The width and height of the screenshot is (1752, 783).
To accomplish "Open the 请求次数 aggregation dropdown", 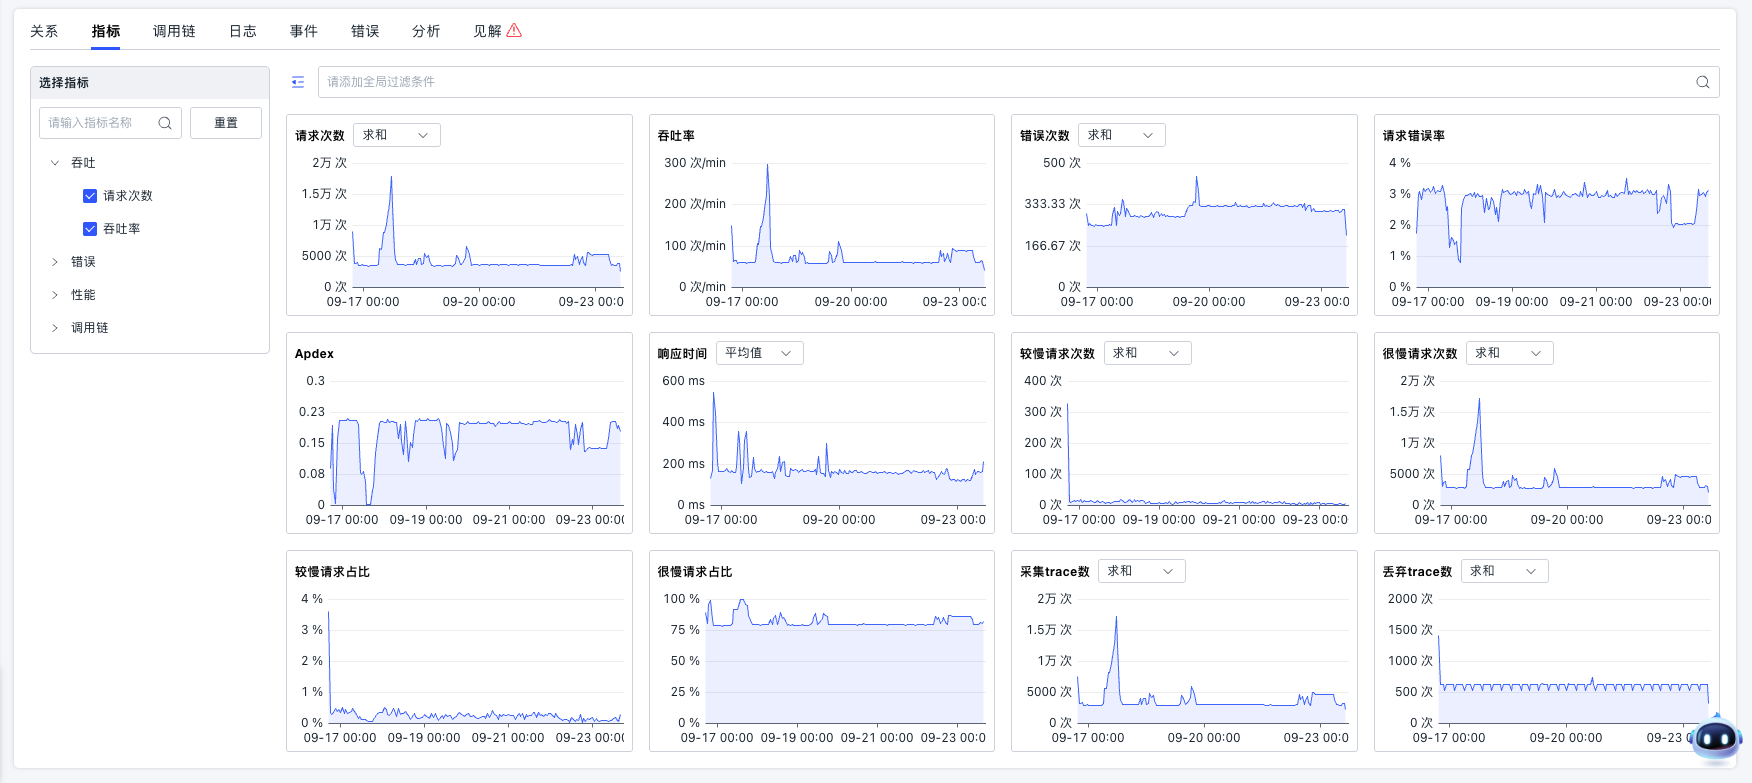I will tap(397, 135).
